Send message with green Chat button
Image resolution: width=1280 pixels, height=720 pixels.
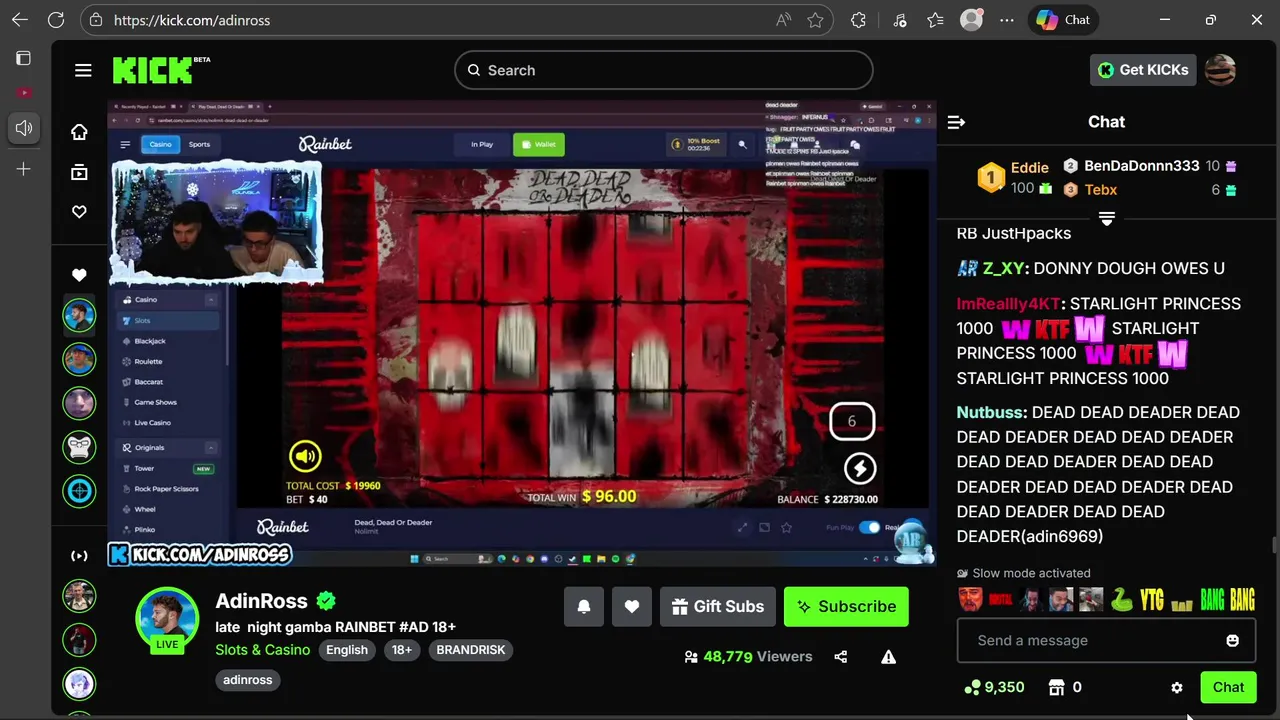pos(1228,687)
